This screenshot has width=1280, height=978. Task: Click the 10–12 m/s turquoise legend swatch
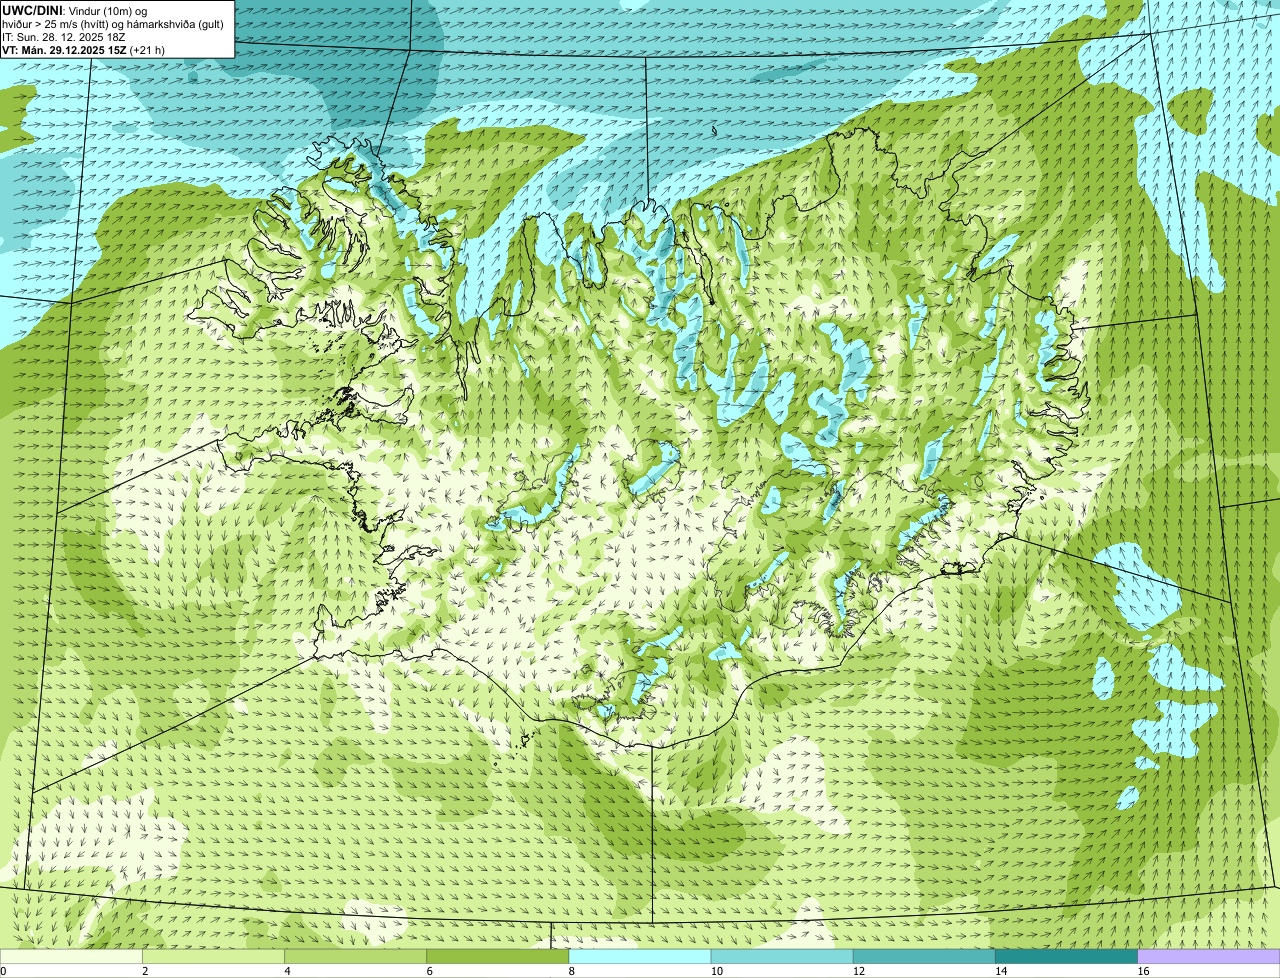(782, 956)
